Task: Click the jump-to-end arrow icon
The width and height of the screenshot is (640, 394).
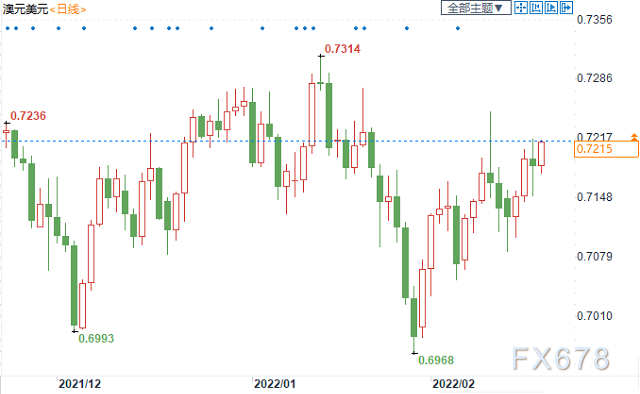Action: tap(567, 8)
